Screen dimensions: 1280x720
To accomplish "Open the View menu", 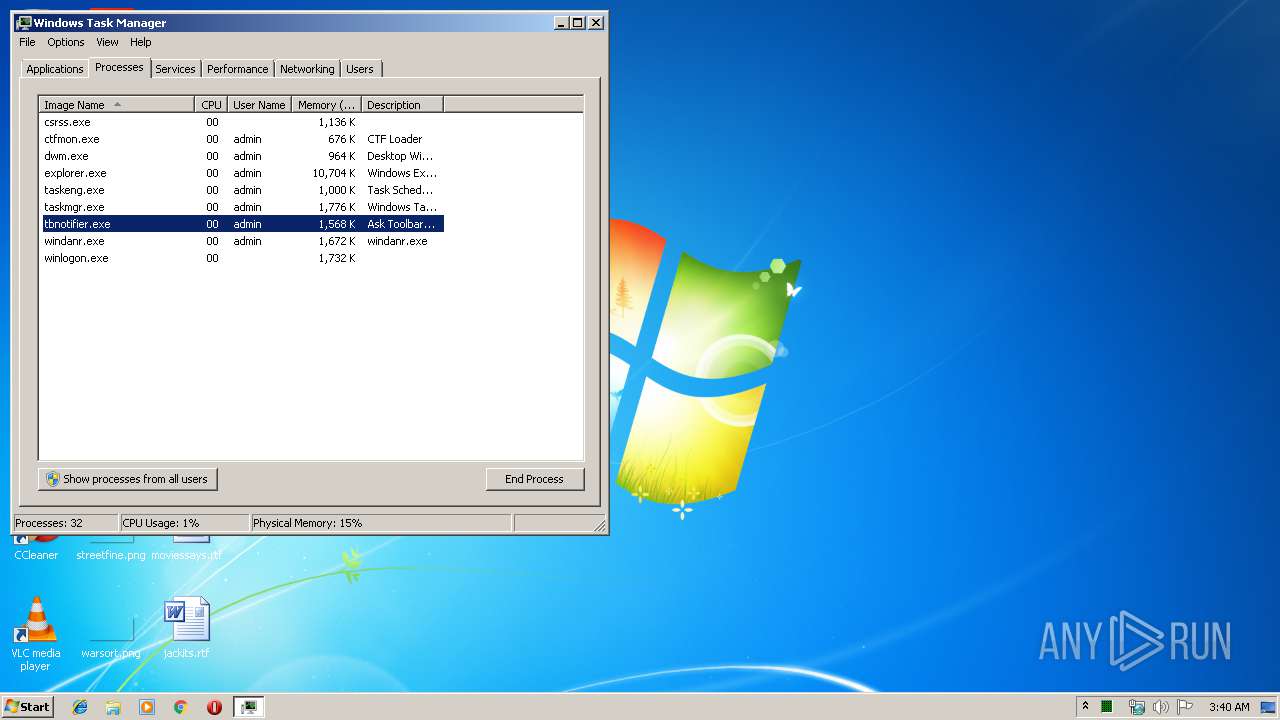I will click(x=107, y=42).
